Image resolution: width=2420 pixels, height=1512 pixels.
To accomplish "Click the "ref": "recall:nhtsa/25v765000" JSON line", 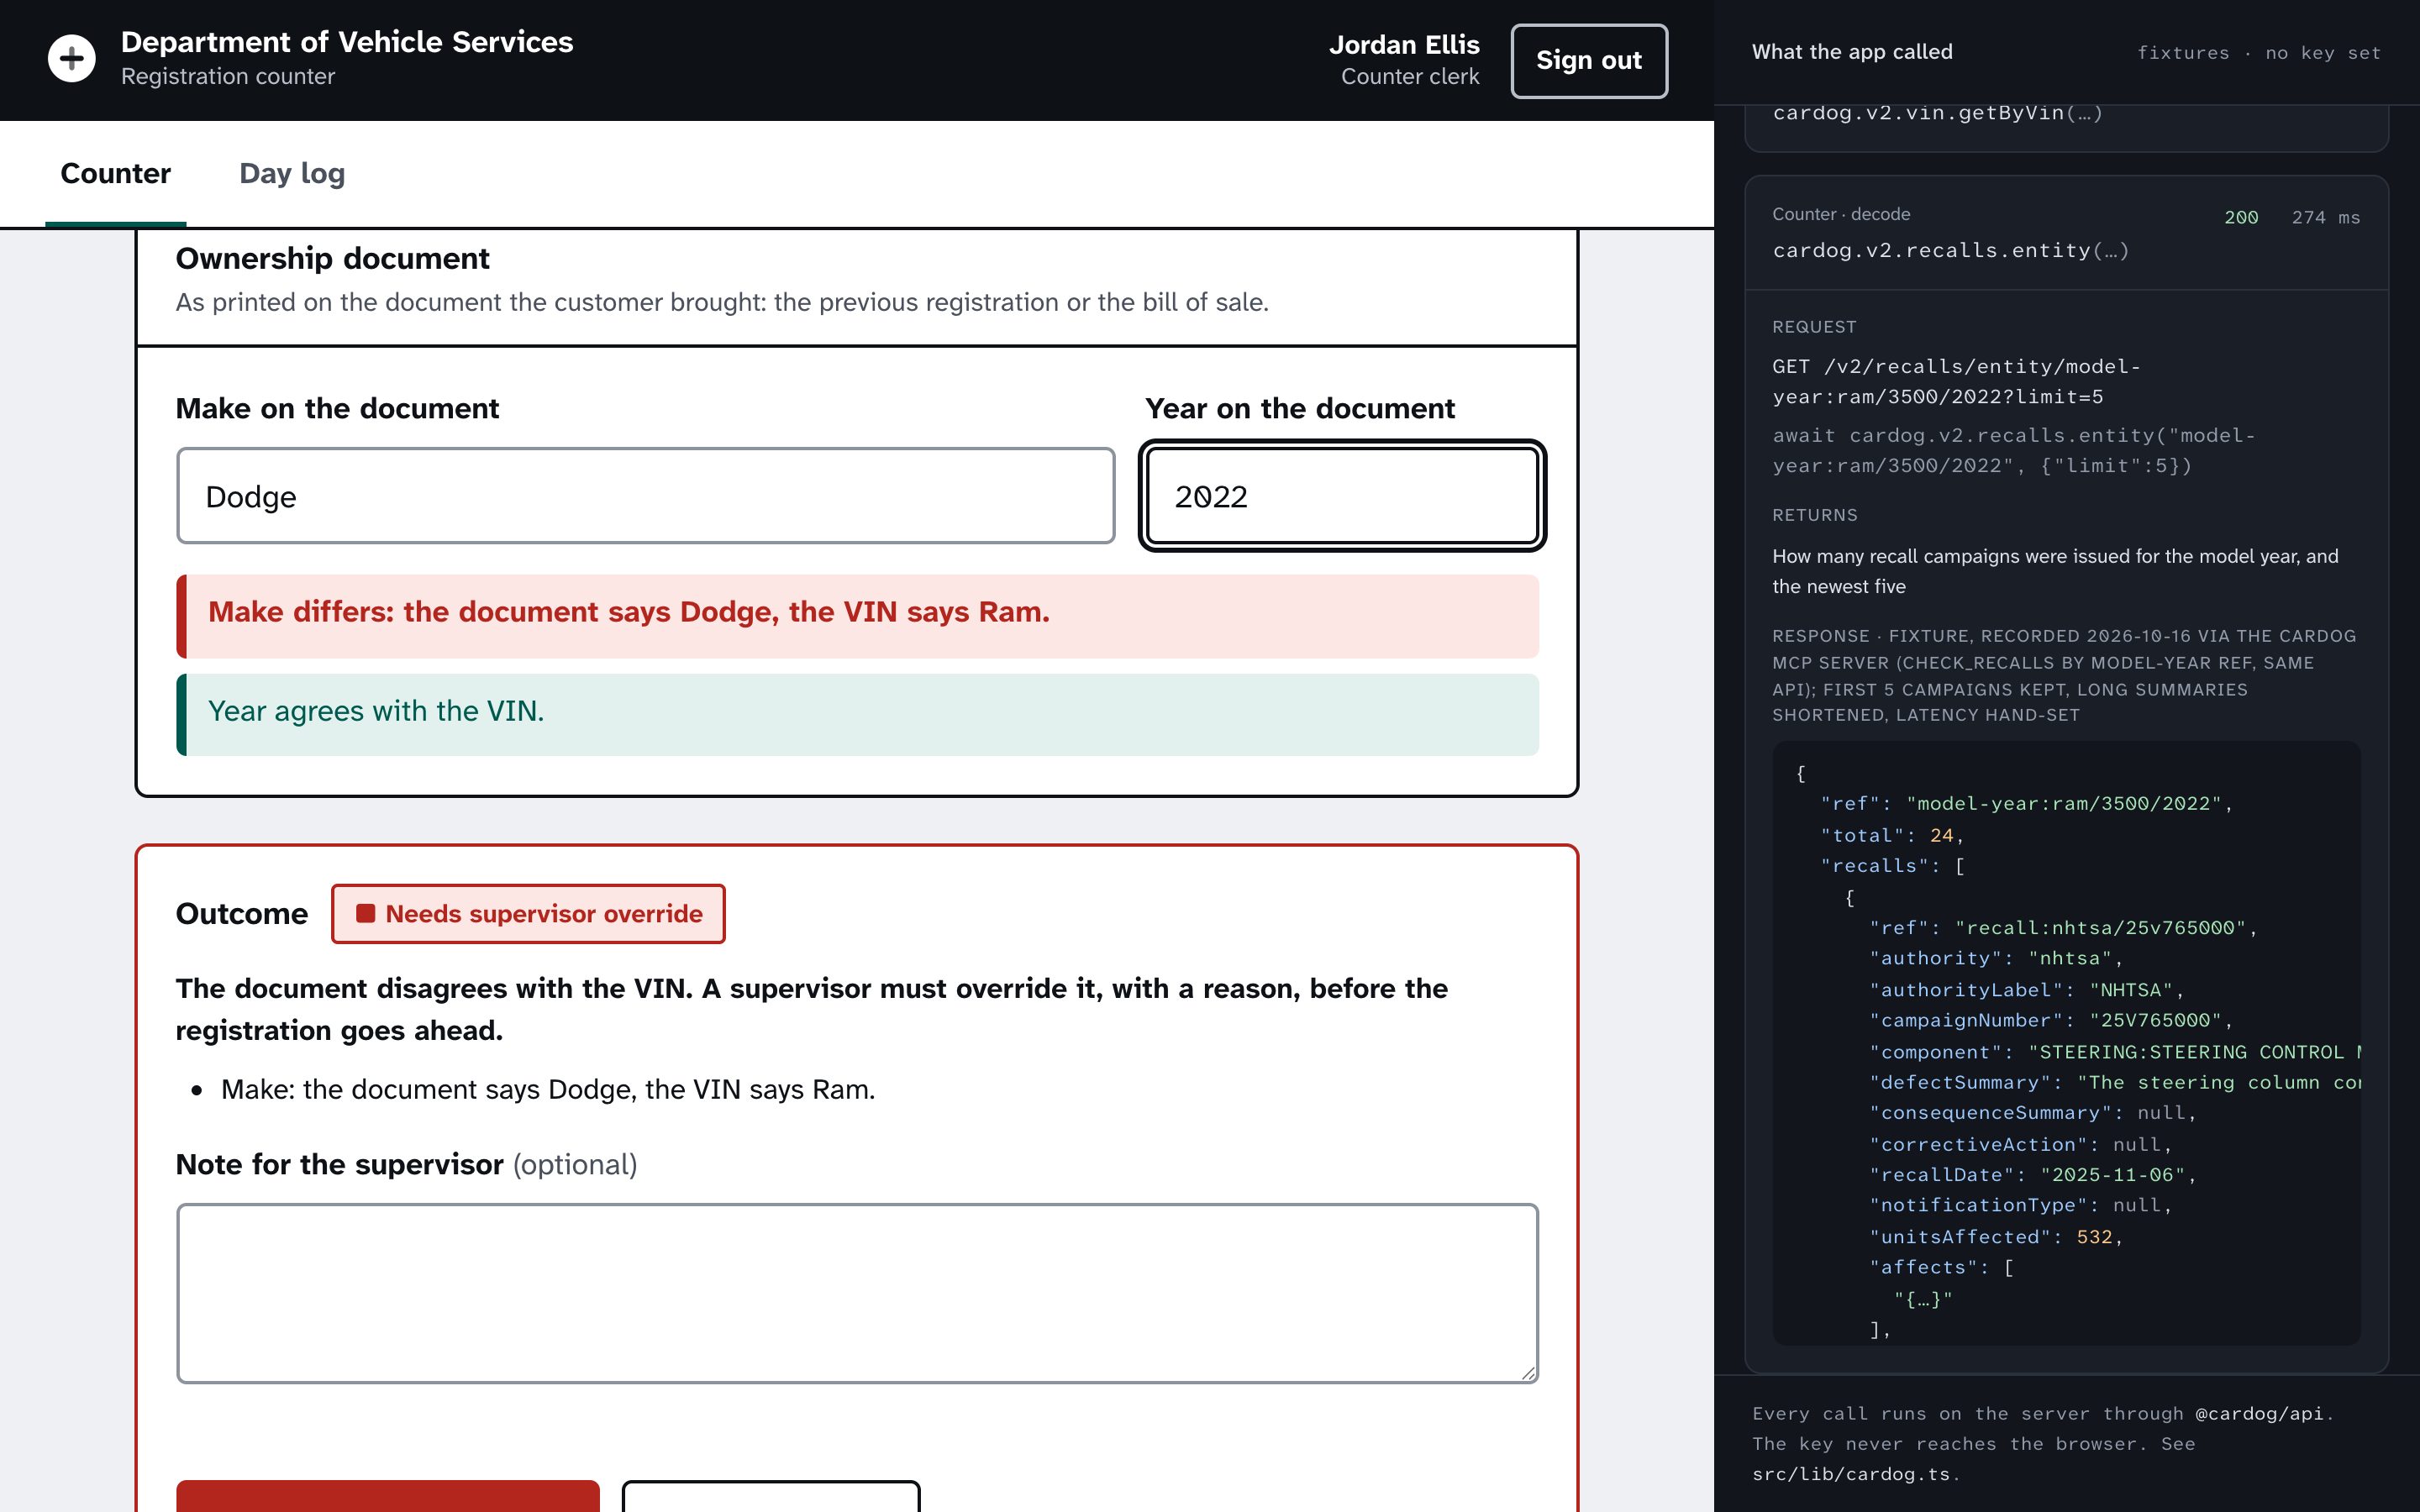I will (2063, 927).
